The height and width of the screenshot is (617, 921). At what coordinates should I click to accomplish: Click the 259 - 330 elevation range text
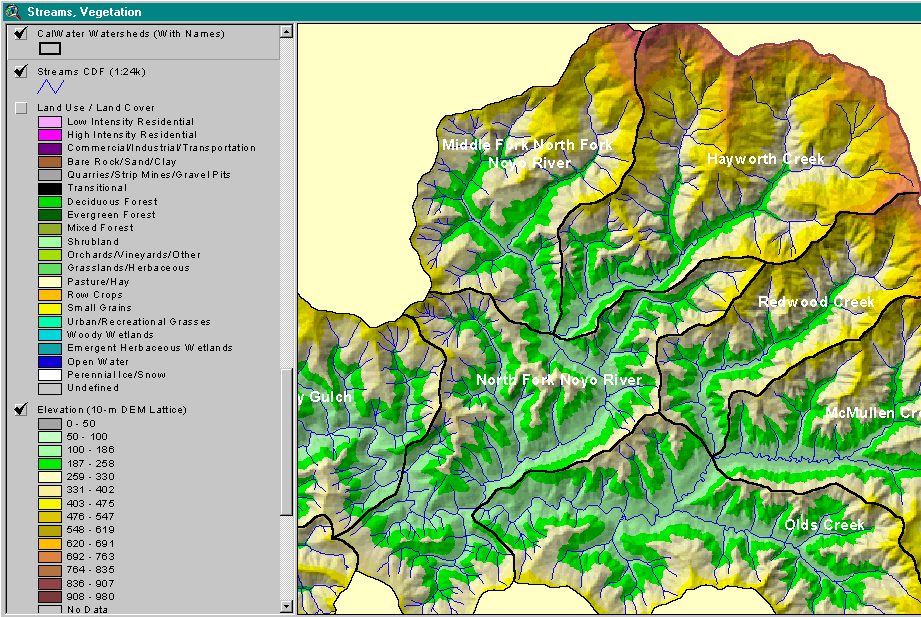pos(90,477)
